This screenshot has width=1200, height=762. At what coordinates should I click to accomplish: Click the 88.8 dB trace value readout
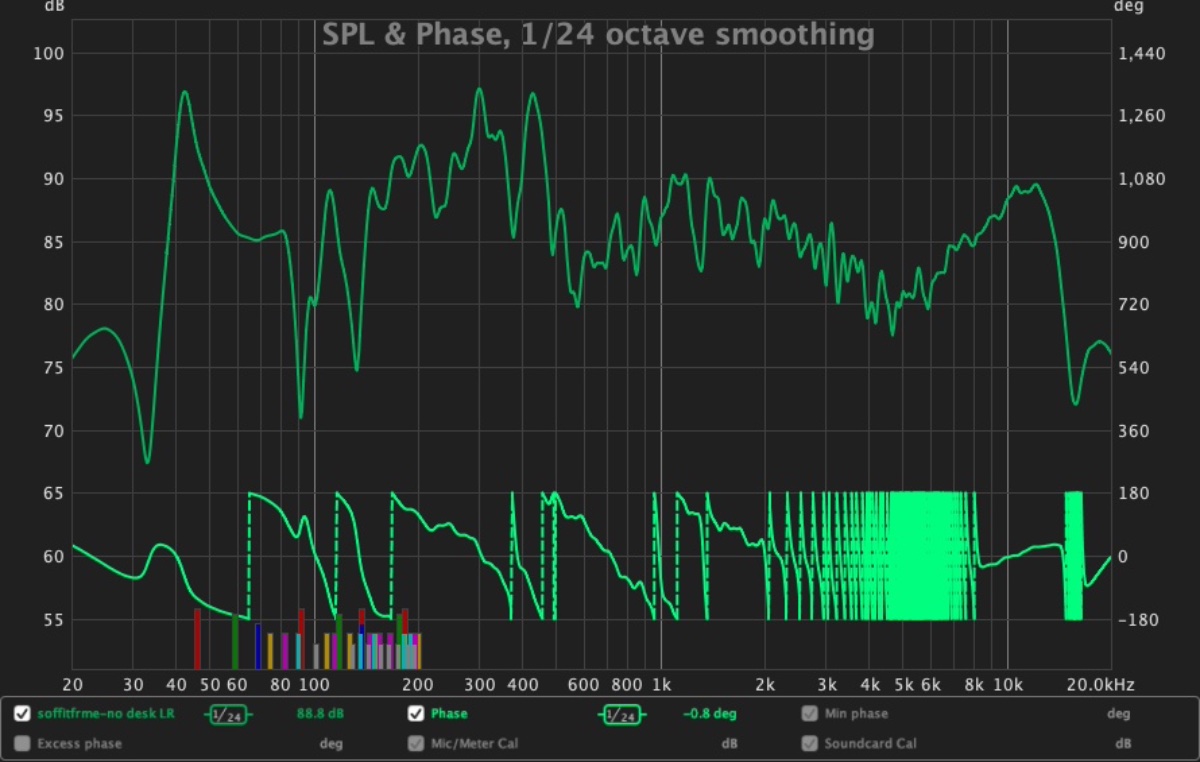coord(320,714)
